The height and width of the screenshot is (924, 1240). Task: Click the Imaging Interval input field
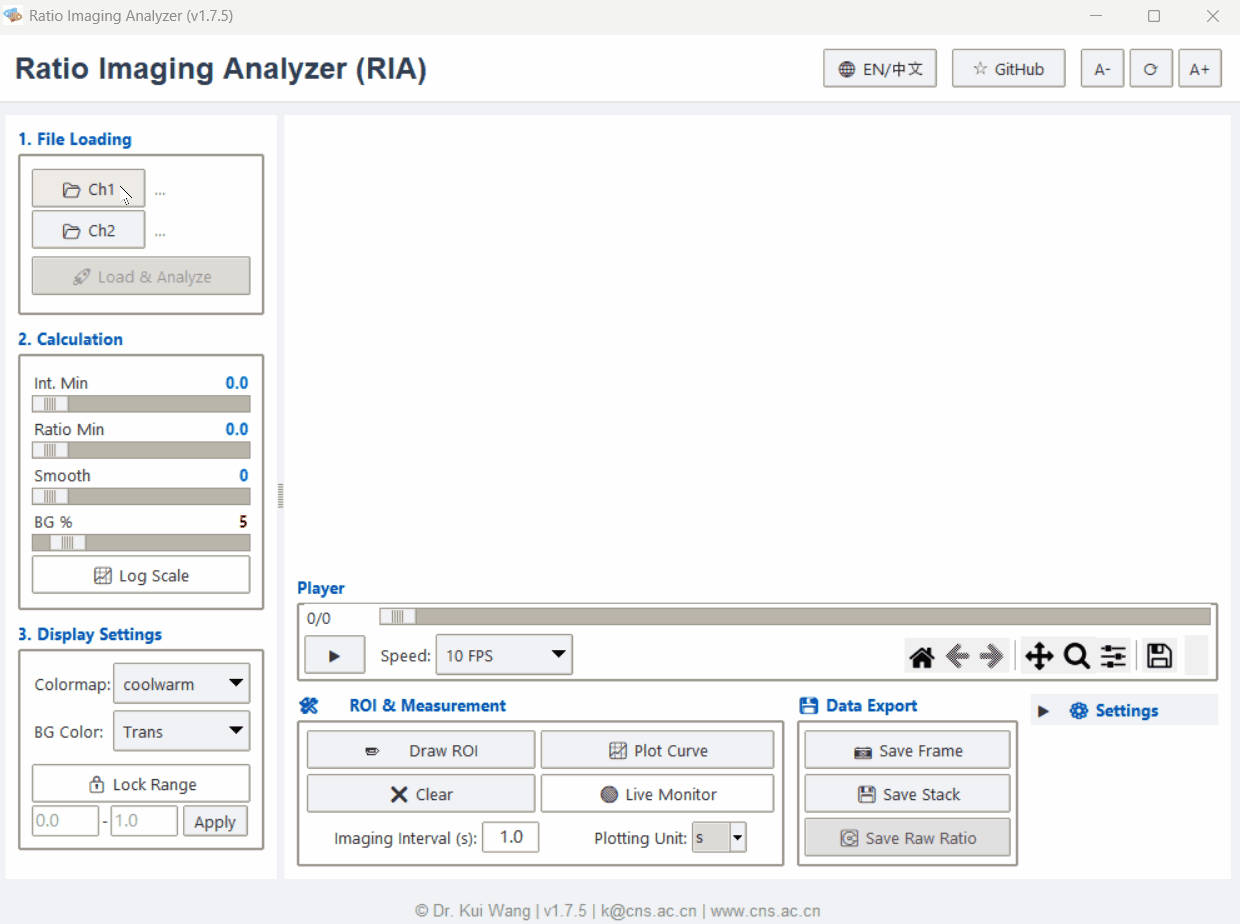[x=510, y=837]
